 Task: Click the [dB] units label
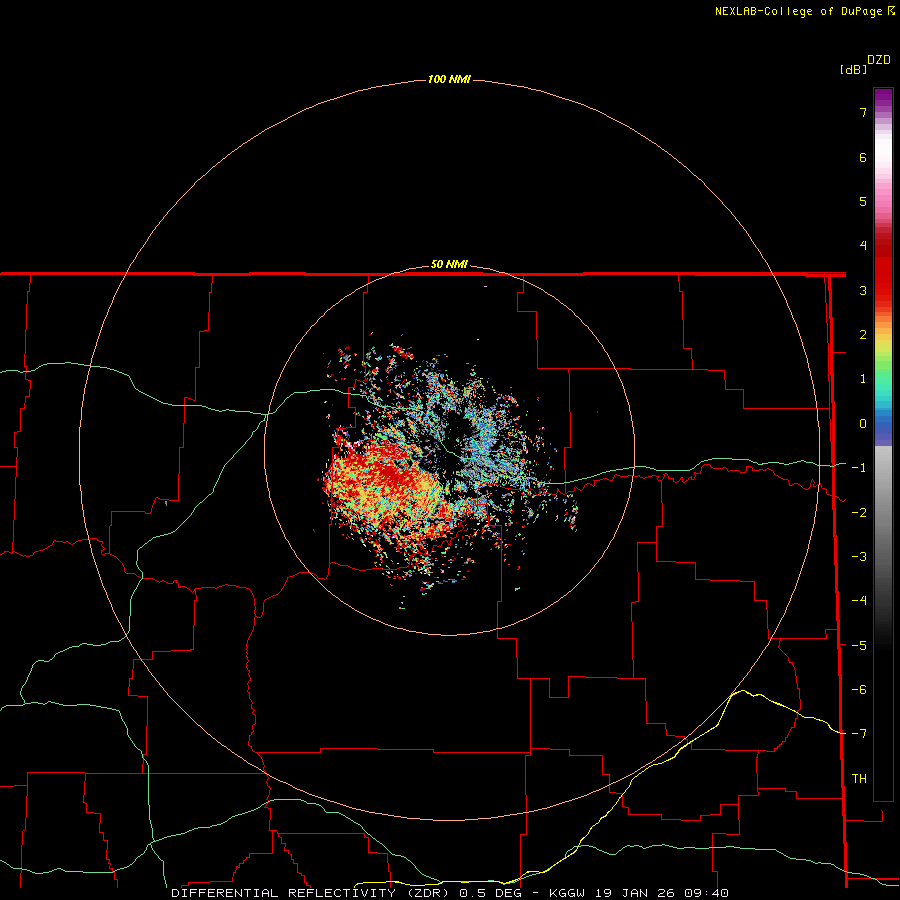tap(854, 70)
